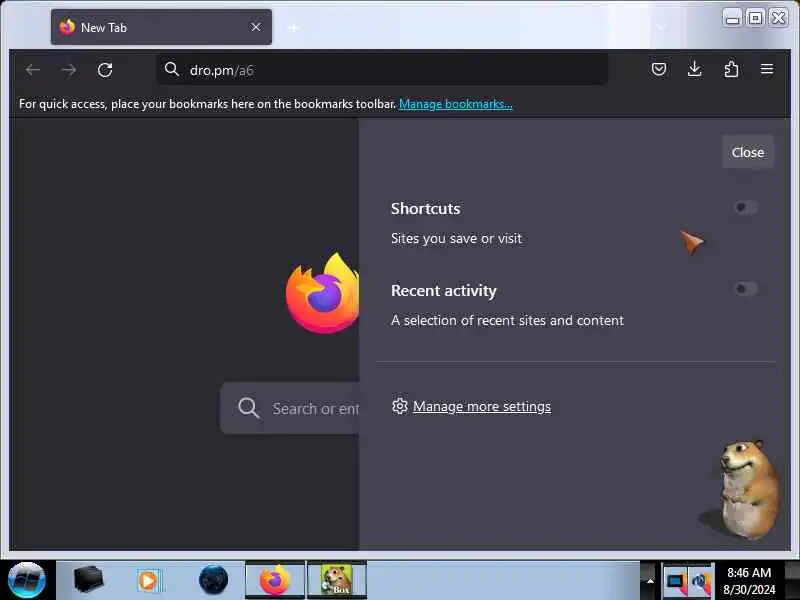Go back using the back arrow
Viewport: 800px width, 600px height.
tap(33, 70)
